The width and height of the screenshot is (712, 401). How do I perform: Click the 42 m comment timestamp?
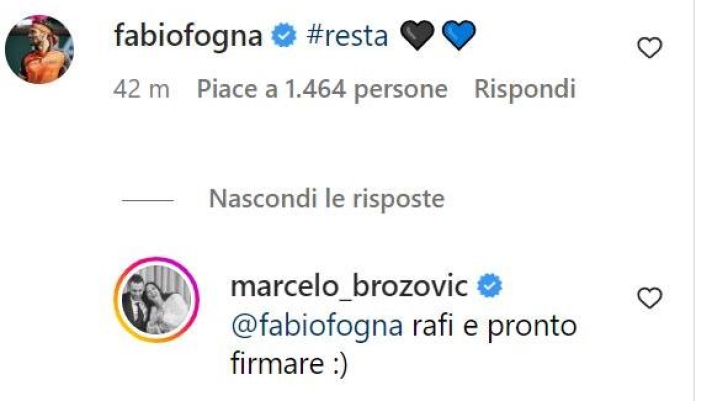(x=142, y=89)
